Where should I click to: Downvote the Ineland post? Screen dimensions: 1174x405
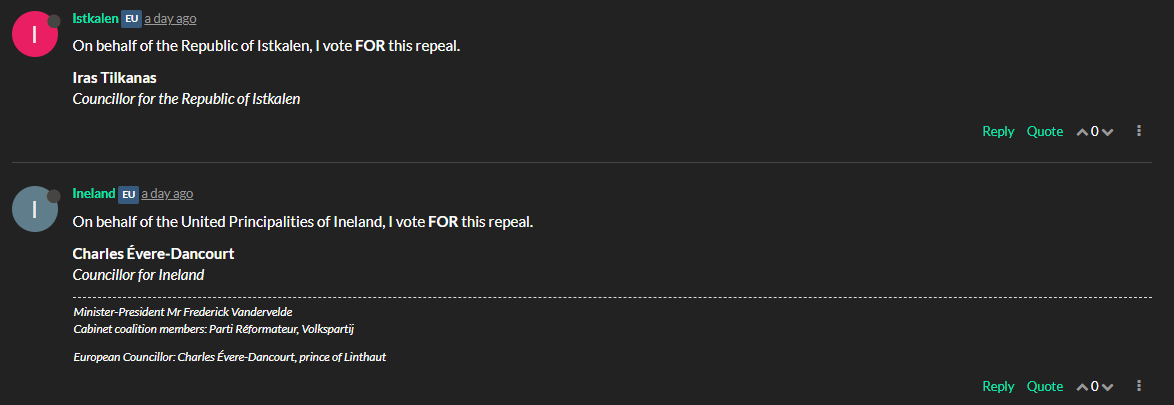[x=1107, y=387]
